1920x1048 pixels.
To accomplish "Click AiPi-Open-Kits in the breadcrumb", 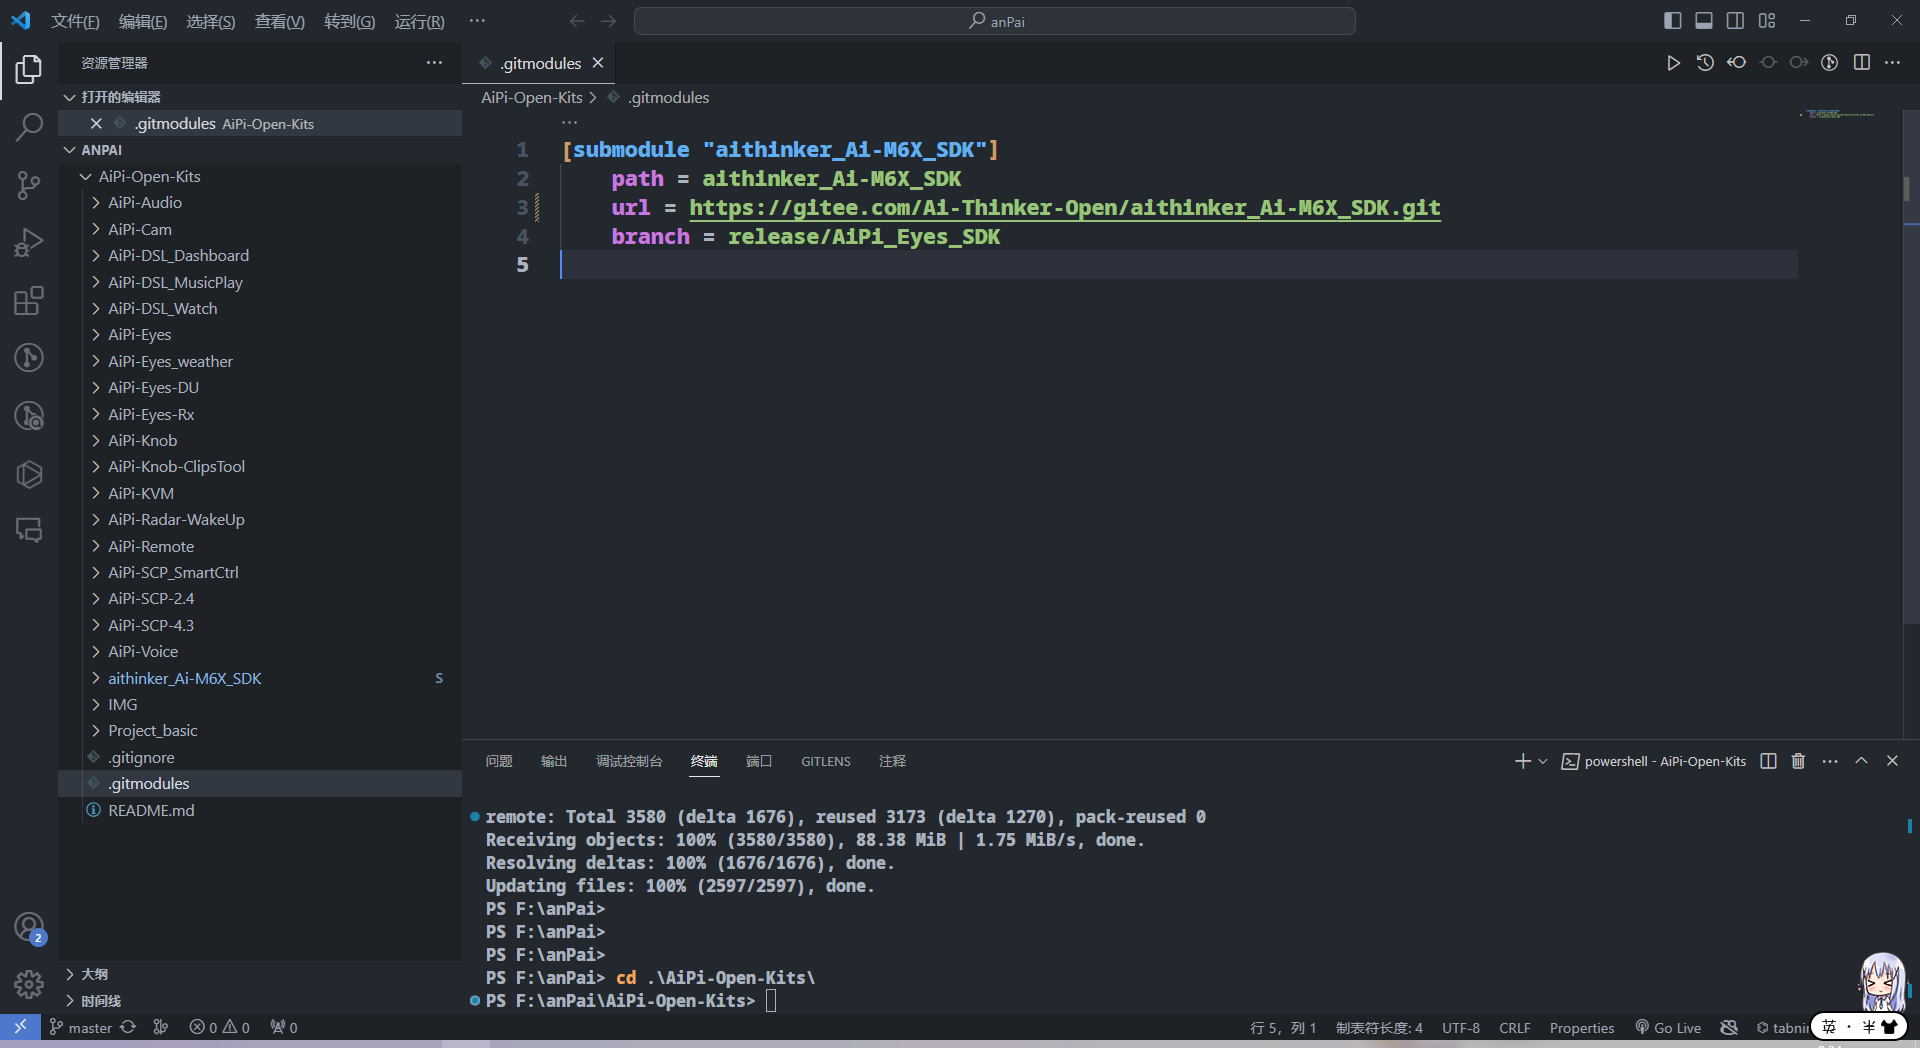I will tap(532, 97).
